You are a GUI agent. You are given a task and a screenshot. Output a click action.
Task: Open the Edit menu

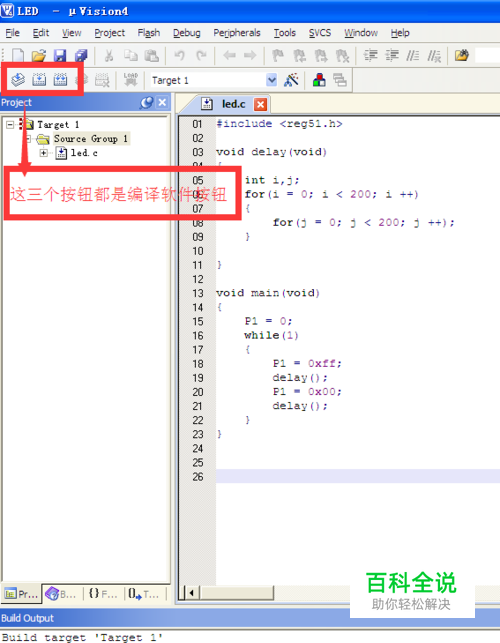coord(41,33)
